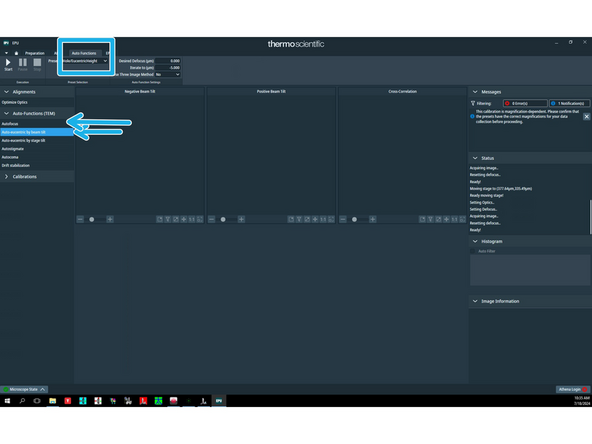The width and height of the screenshot is (592, 444).
Task: Zoom in on Negative Beam Tilt viewer
Action: tap(110, 219)
